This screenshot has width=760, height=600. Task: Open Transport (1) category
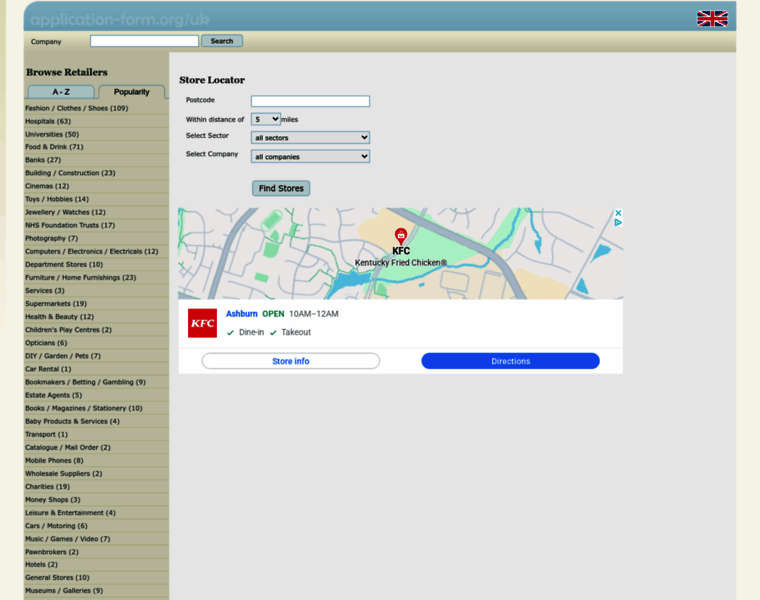(47, 435)
